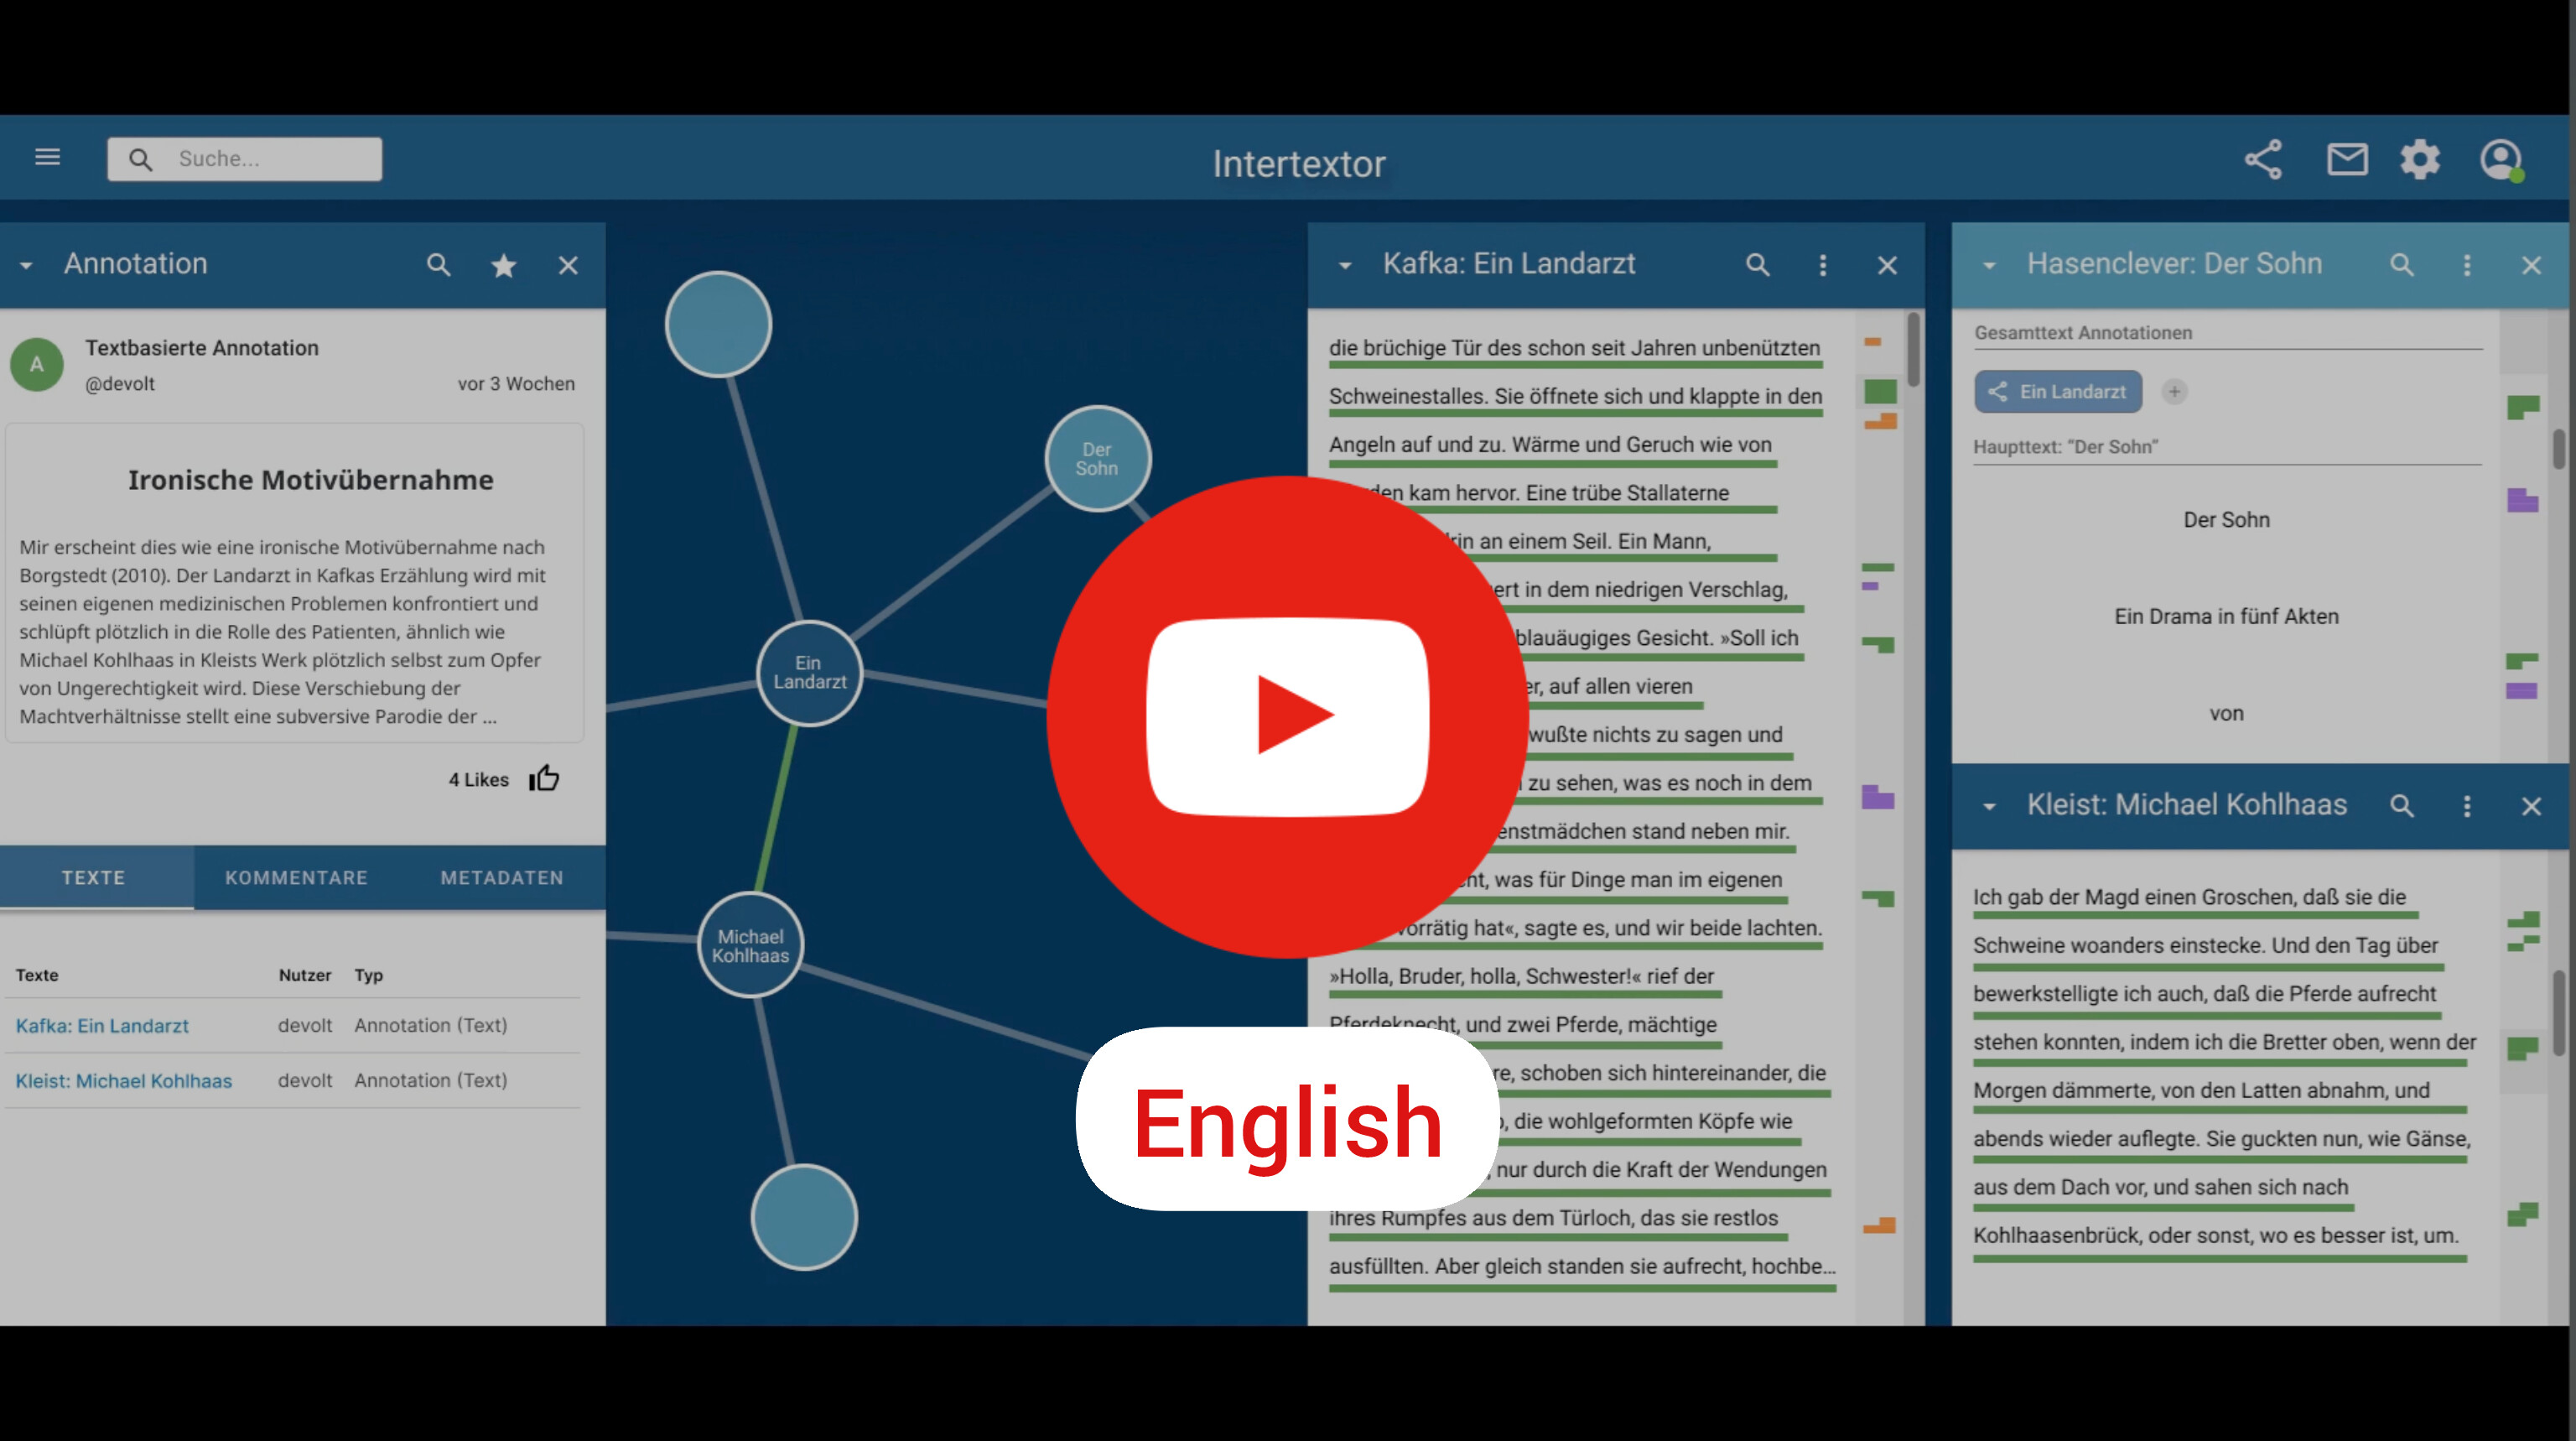Open Kafka: Ein Landarzt three-dot menu
The width and height of the screenshot is (2576, 1441).
pyautogui.click(x=1822, y=265)
